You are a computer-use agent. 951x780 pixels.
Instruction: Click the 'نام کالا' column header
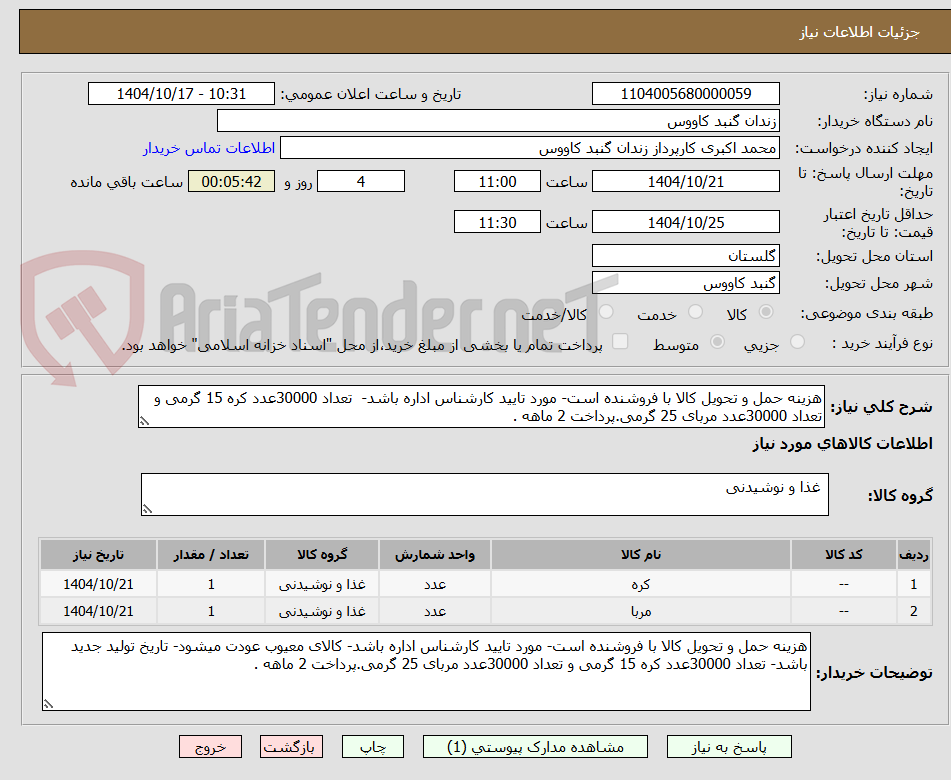pos(640,554)
